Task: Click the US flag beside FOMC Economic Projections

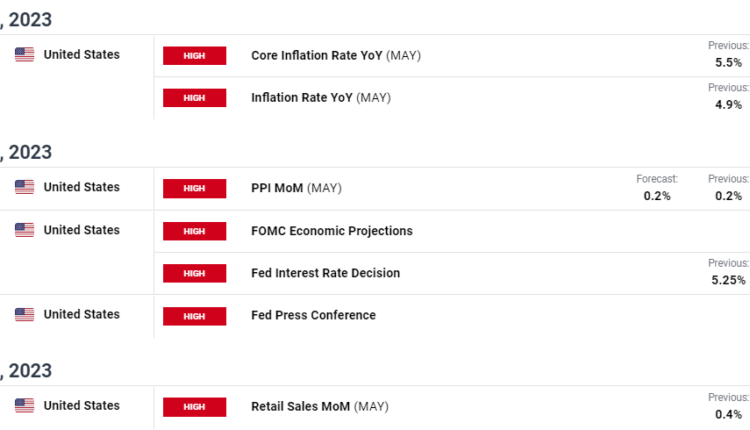Action: click(24, 230)
